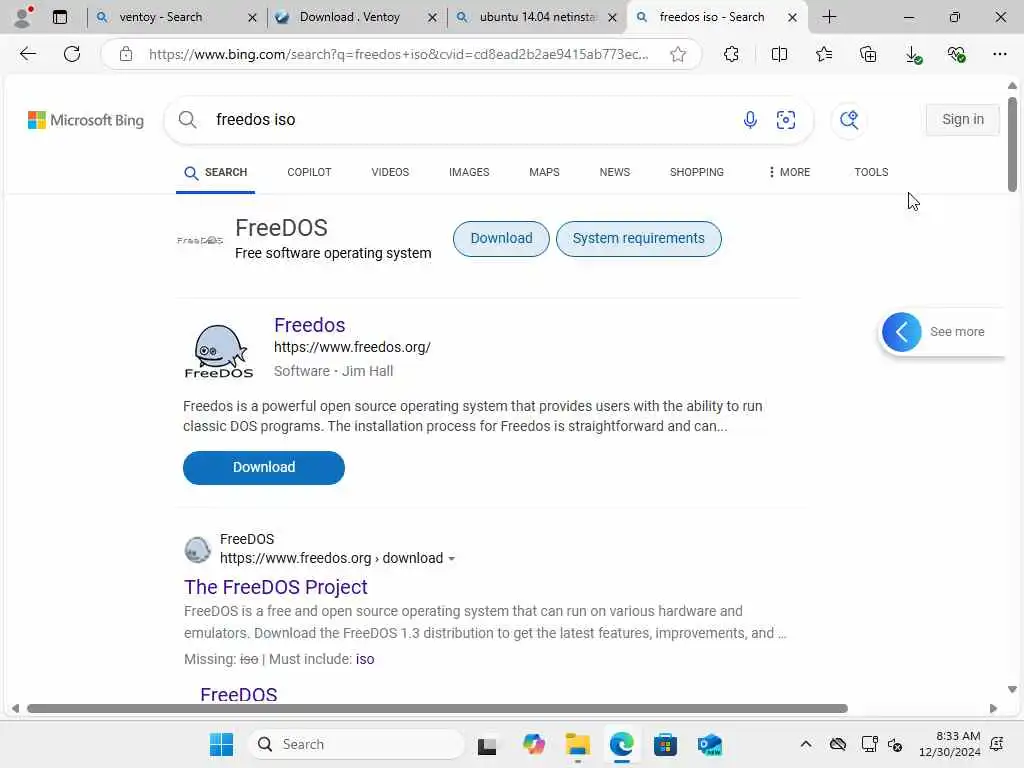The height and width of the screenshot is (768, 1024).
Task: Close the ventoy - Search tab
Action: click(x=252, y=18)
